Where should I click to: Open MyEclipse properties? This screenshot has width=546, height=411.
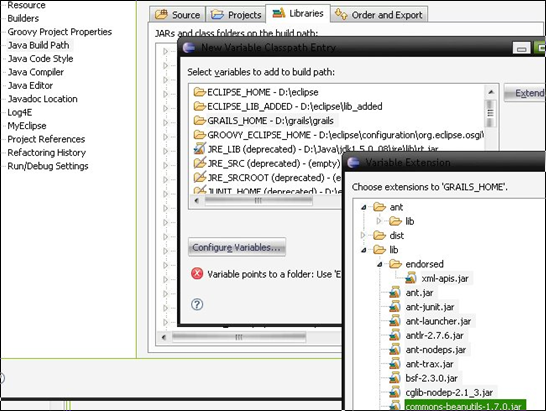[x=27, y=126]
